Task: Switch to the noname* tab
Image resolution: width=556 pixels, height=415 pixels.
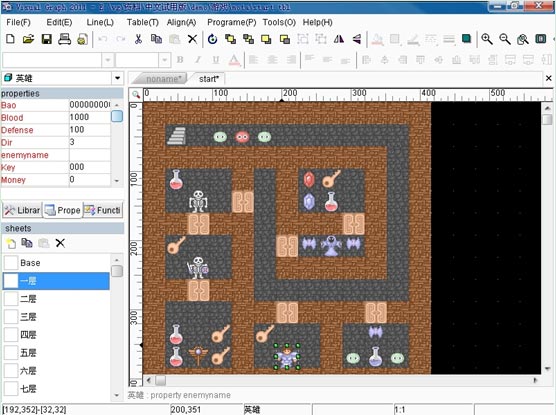Action: 163,79
